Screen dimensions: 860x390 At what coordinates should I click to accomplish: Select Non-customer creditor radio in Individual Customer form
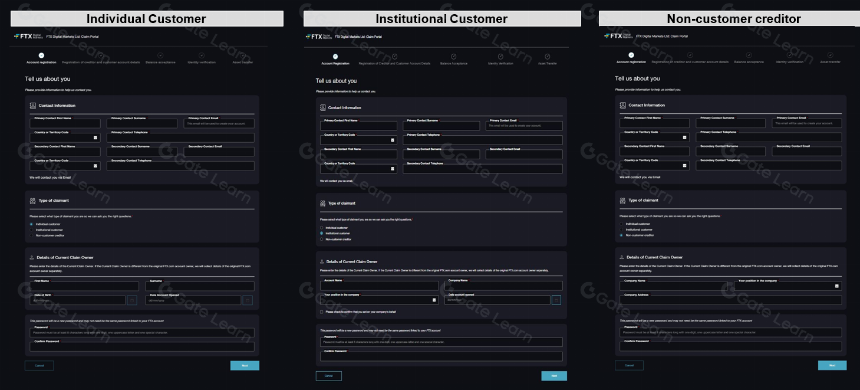(x=31, y=235)
